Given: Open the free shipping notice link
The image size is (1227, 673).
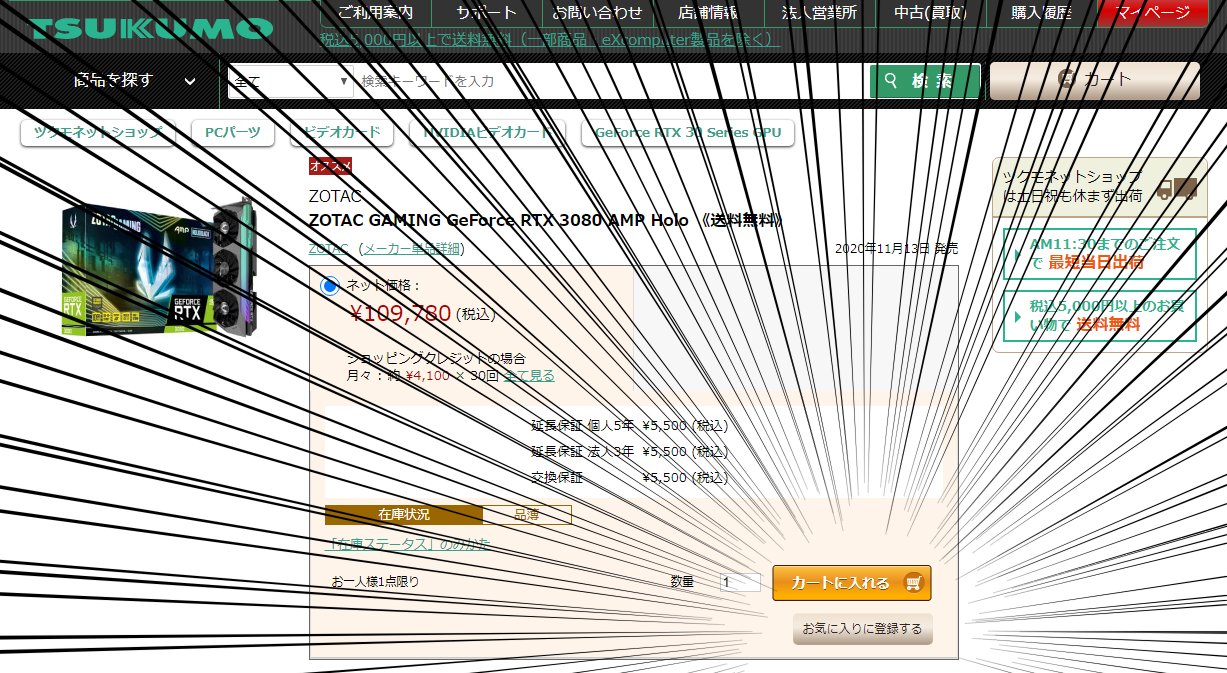Looking at the screenshot, I should coord(550,40).
